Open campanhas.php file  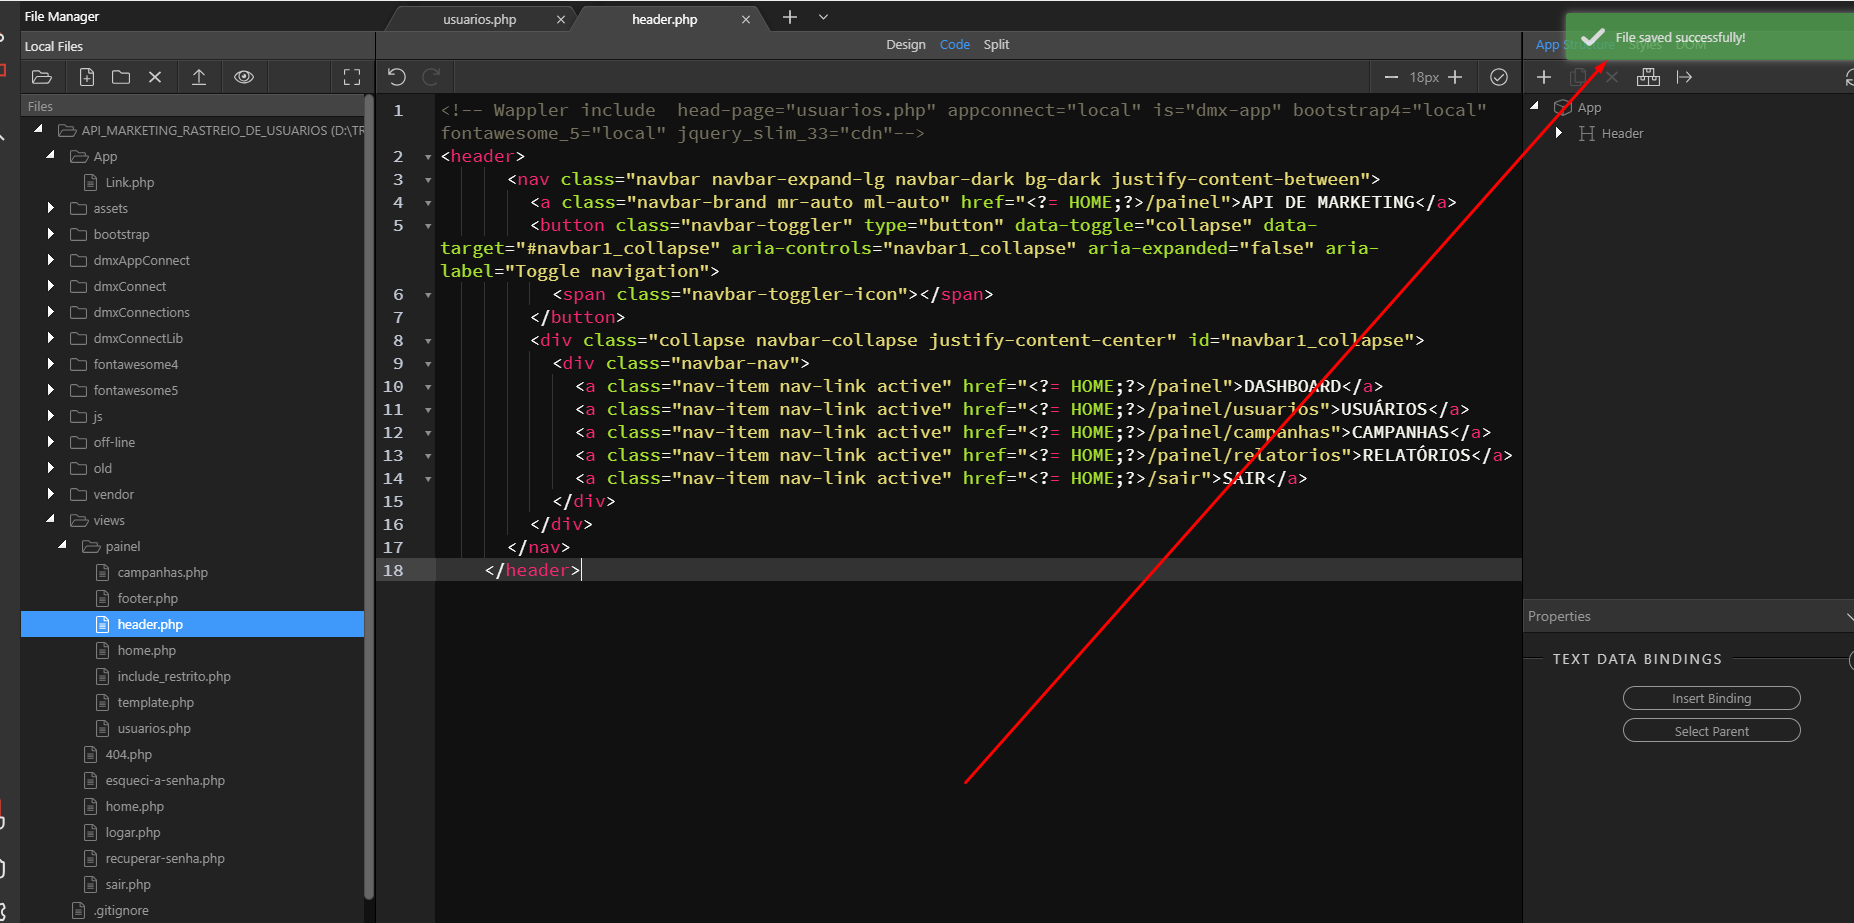pos(162,572)
